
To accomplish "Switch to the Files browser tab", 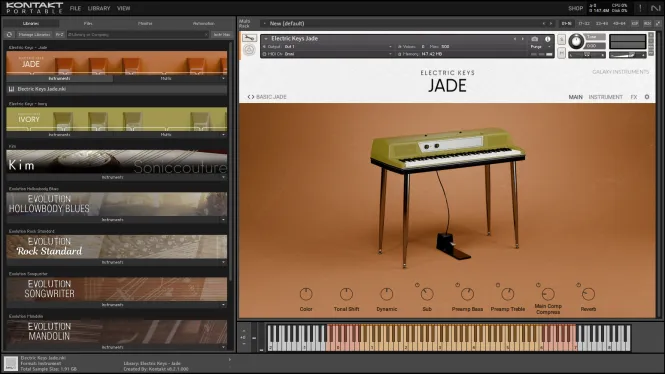I will 88,23.
